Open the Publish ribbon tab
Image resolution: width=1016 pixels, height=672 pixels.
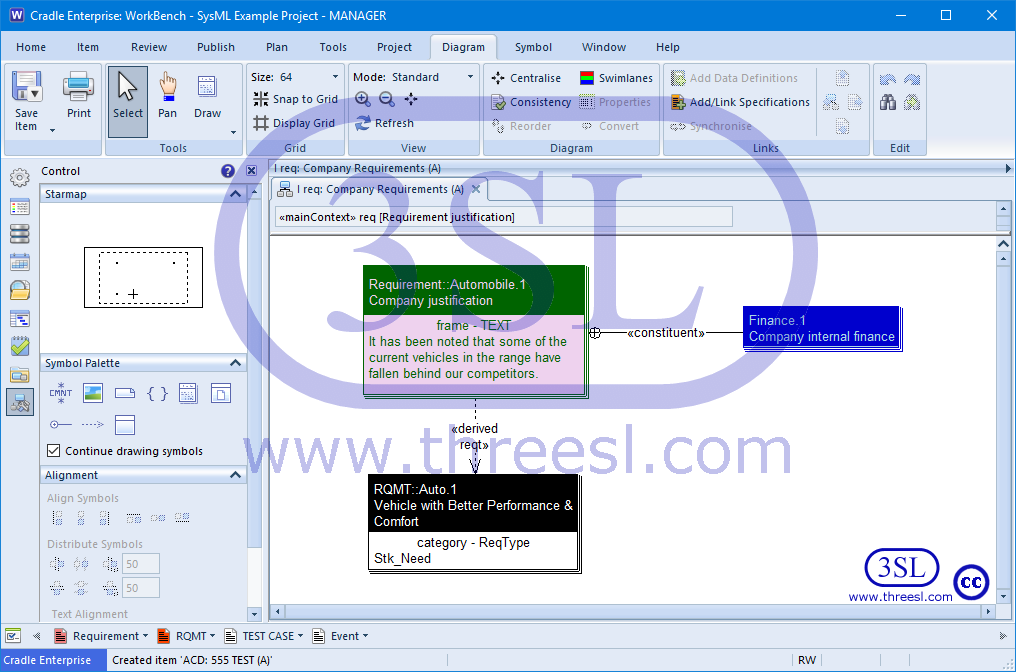[x=216, y=47]
